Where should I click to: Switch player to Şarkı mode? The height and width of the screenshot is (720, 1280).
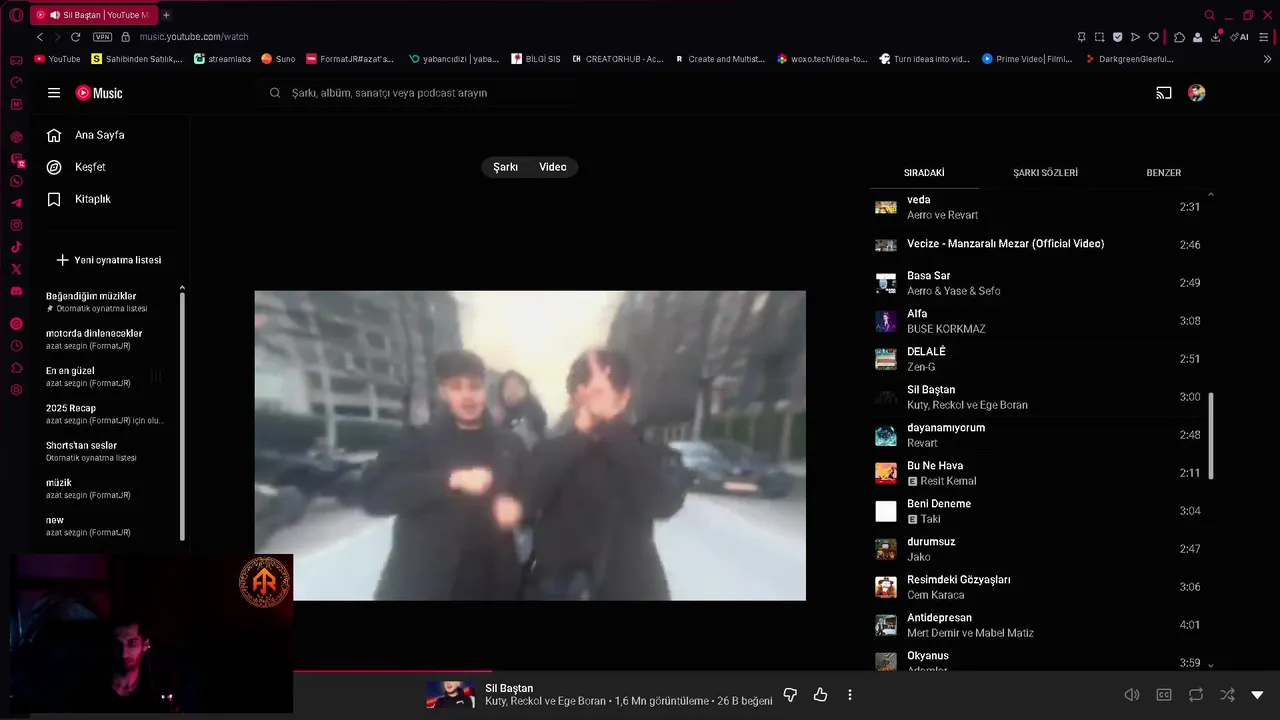click(506, 167)
